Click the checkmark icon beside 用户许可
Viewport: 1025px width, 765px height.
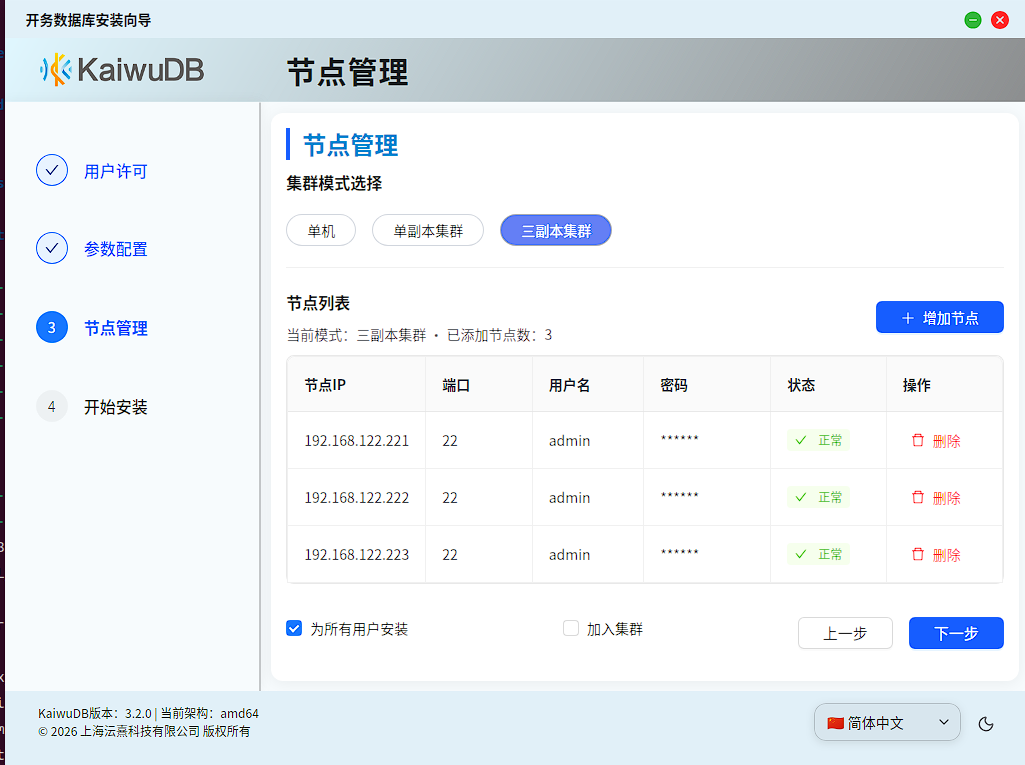tap(52, 171)
